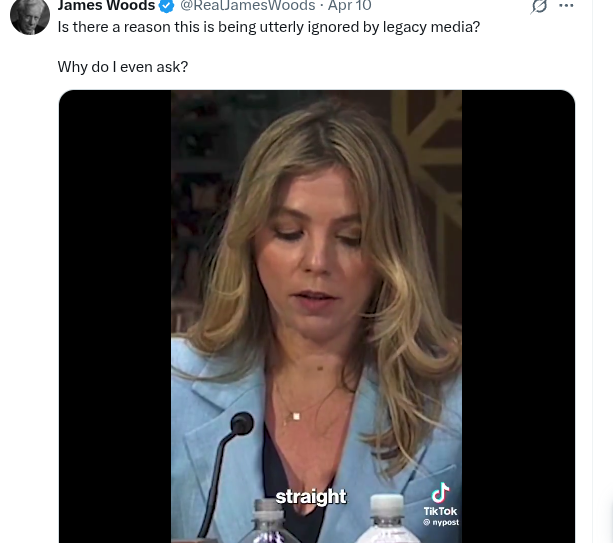This screenshot has width=613, height=543.
Task: Click the Grok icon on the post
Action: (539, 6)
